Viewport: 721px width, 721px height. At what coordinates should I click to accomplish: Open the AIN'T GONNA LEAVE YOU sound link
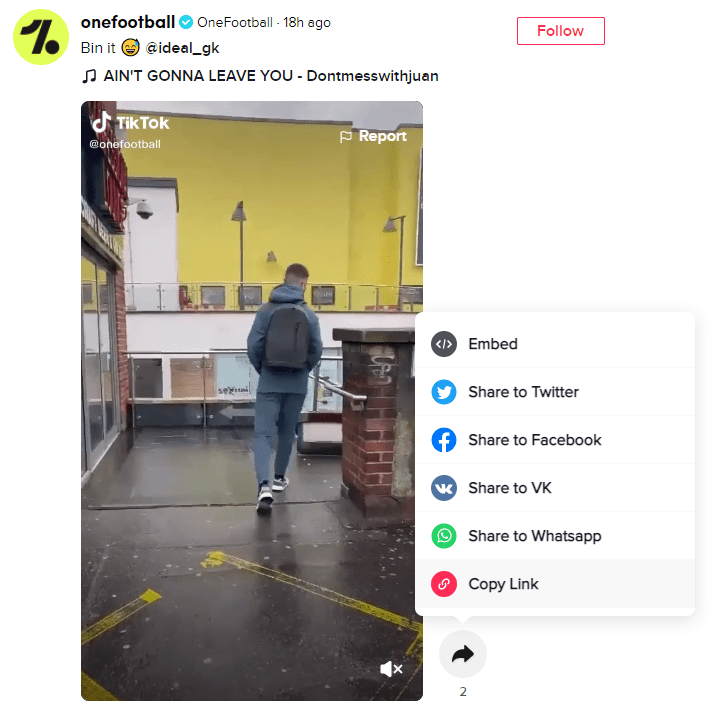271,76
